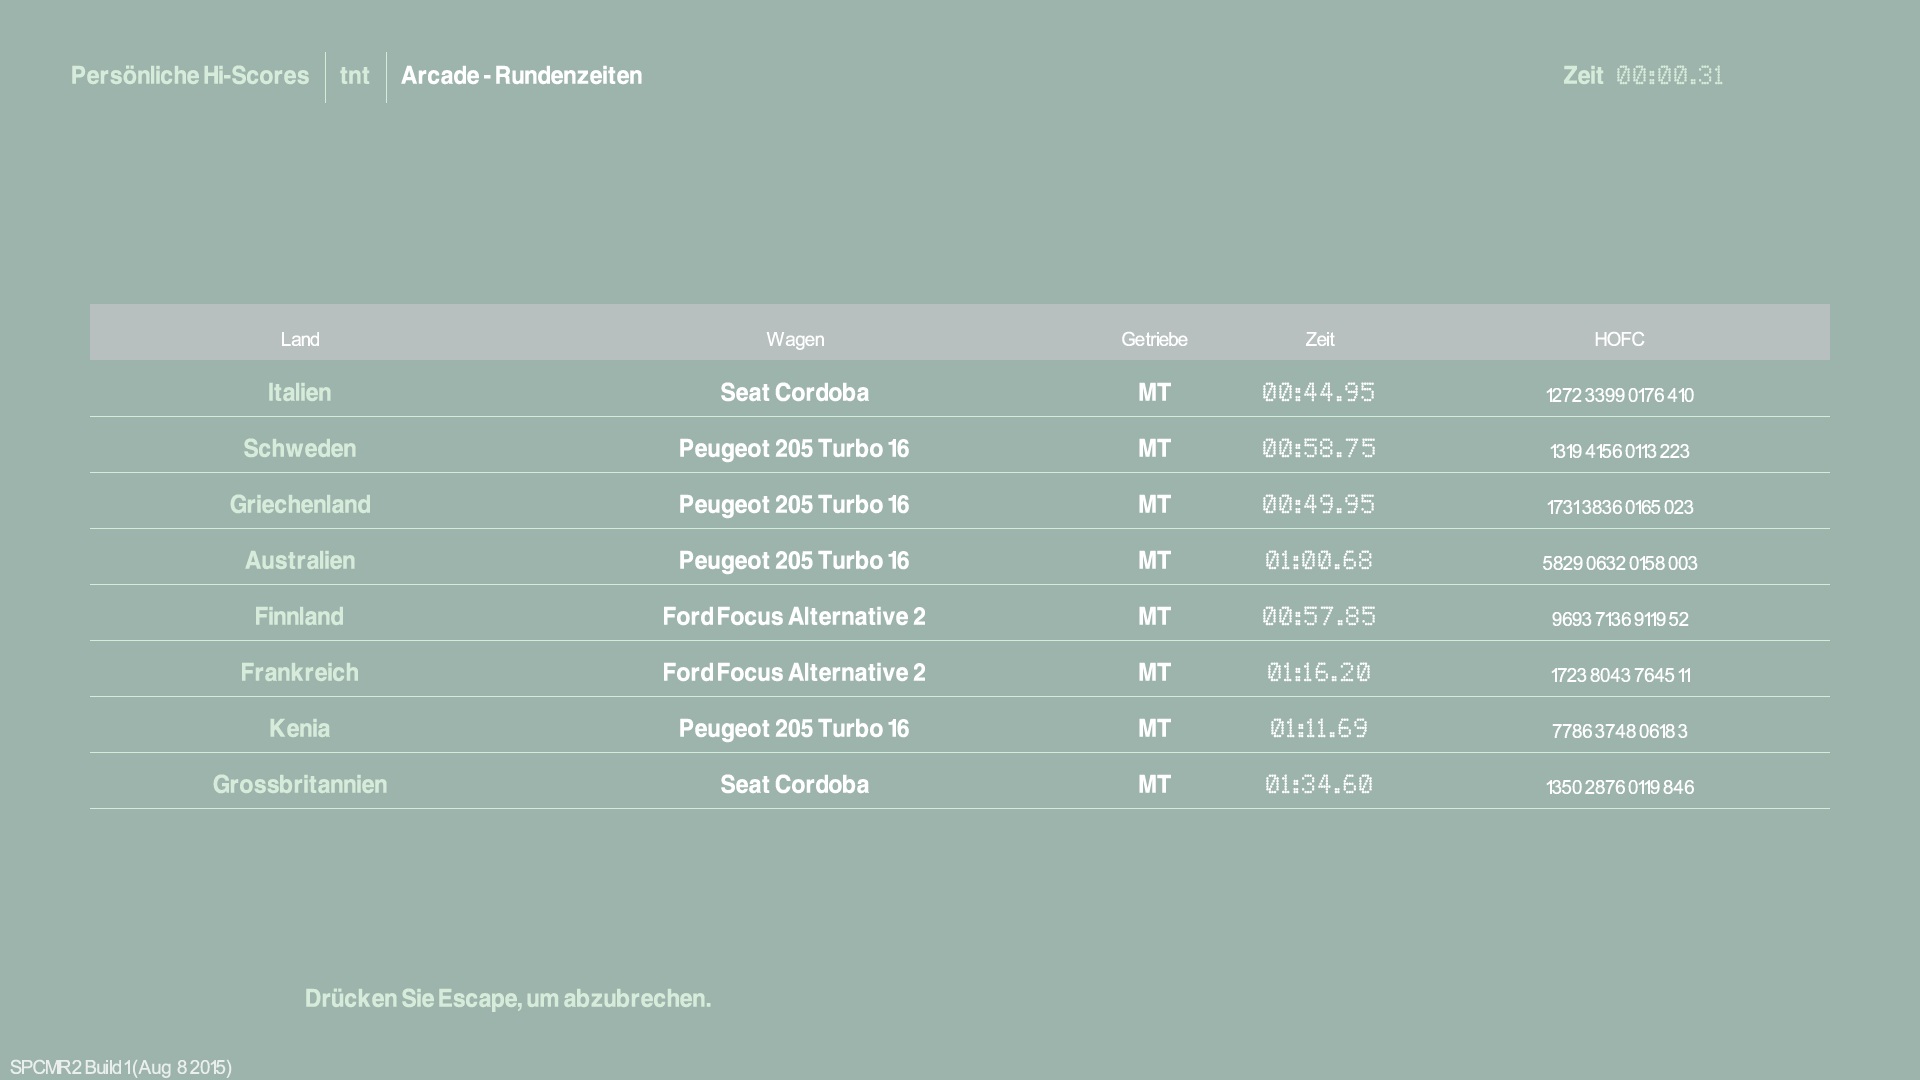Click the Arcade - Rundenzeiten title tab
Viewport: 1920px width, 1080px height.
tap(521, 76)
